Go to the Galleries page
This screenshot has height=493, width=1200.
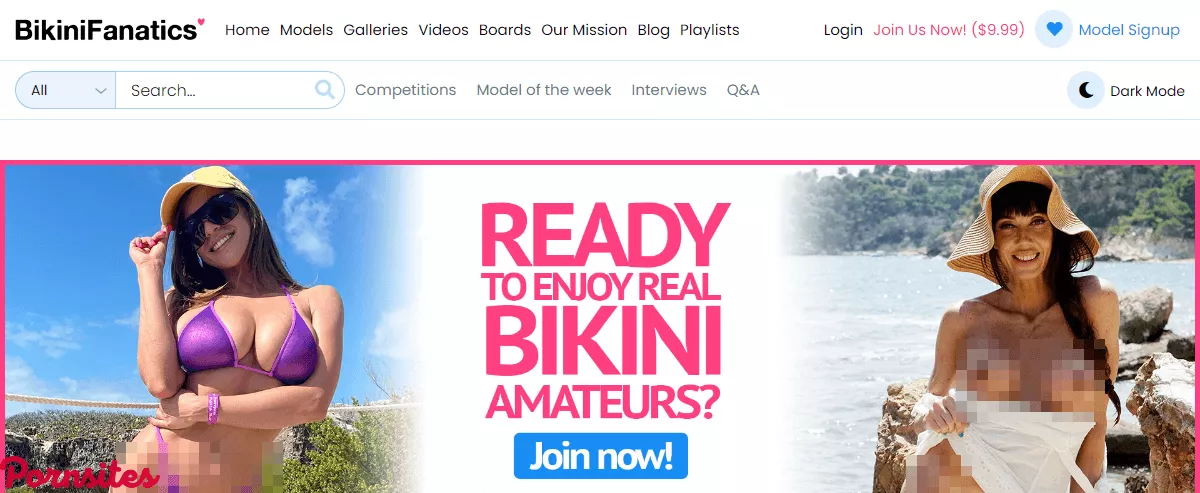coord(375,30)
